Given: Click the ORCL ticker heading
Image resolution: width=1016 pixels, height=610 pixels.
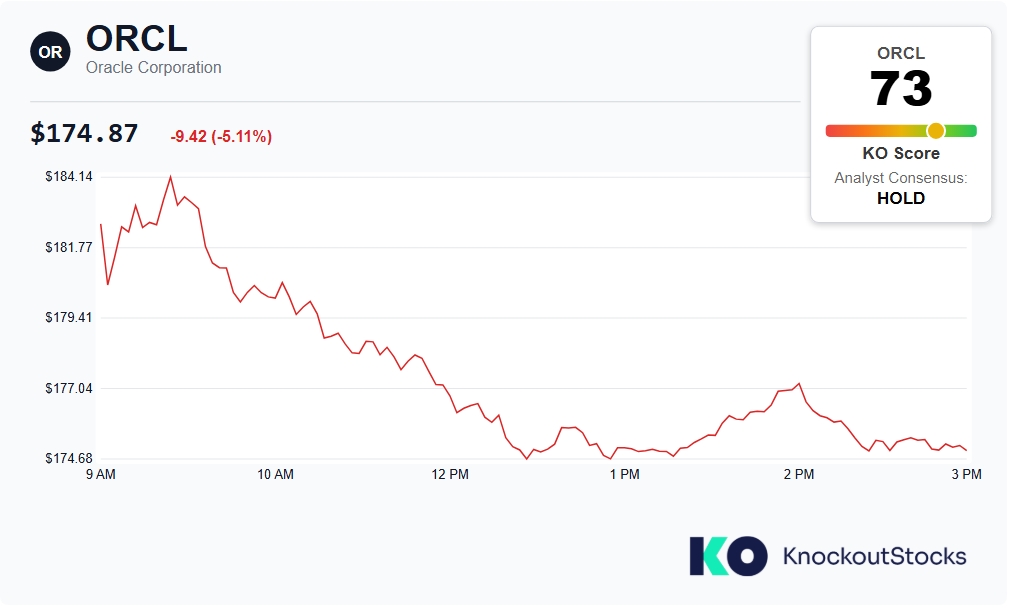Looking at the screenshot, I should pos(137,39).
